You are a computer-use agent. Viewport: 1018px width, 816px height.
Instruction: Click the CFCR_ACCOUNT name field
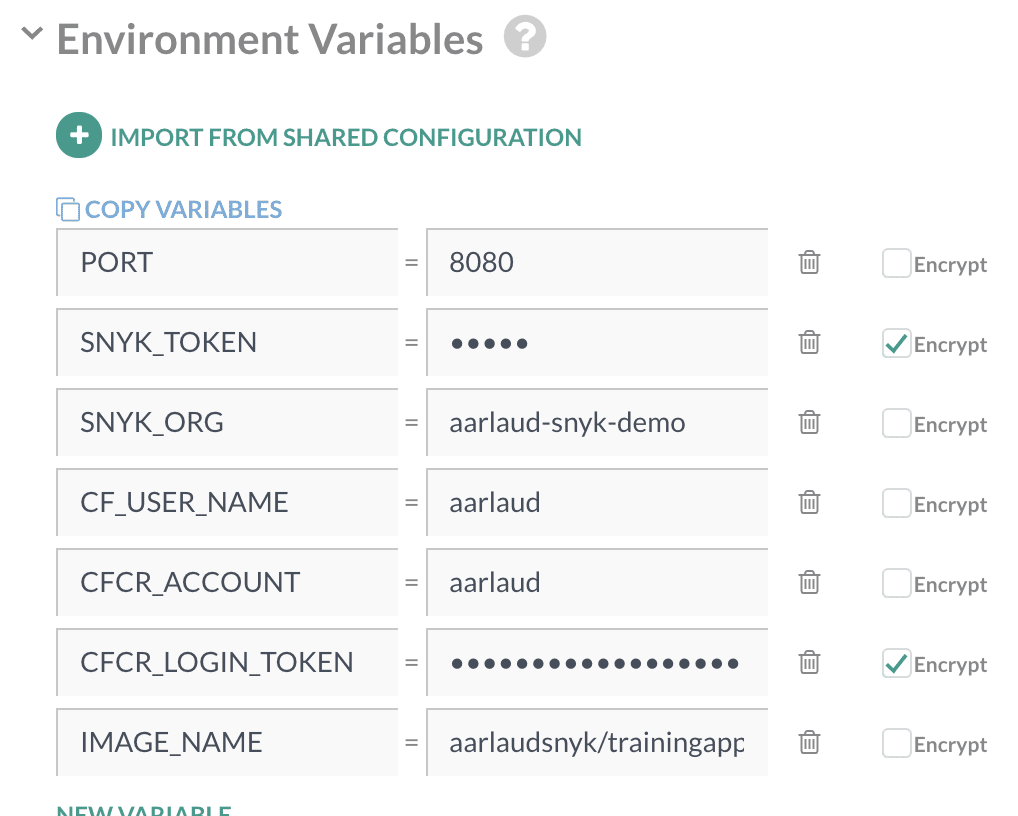point(227,582)
